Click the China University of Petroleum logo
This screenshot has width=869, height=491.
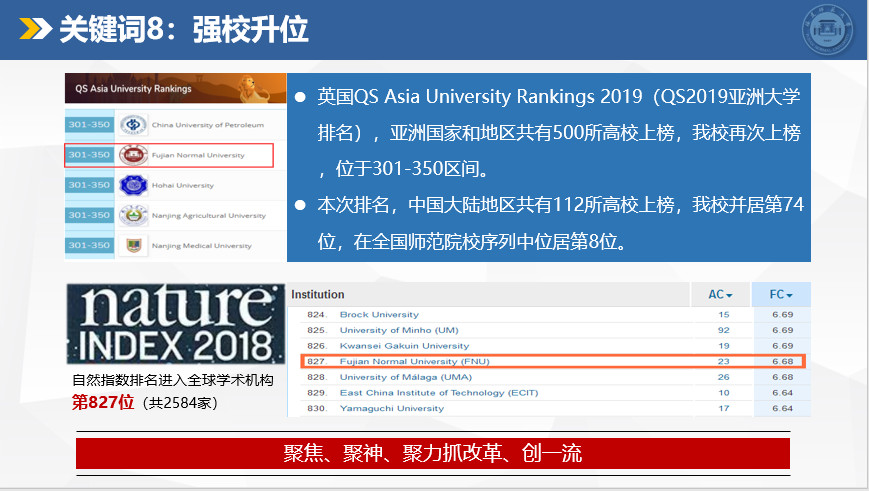[x=133, y=125]
